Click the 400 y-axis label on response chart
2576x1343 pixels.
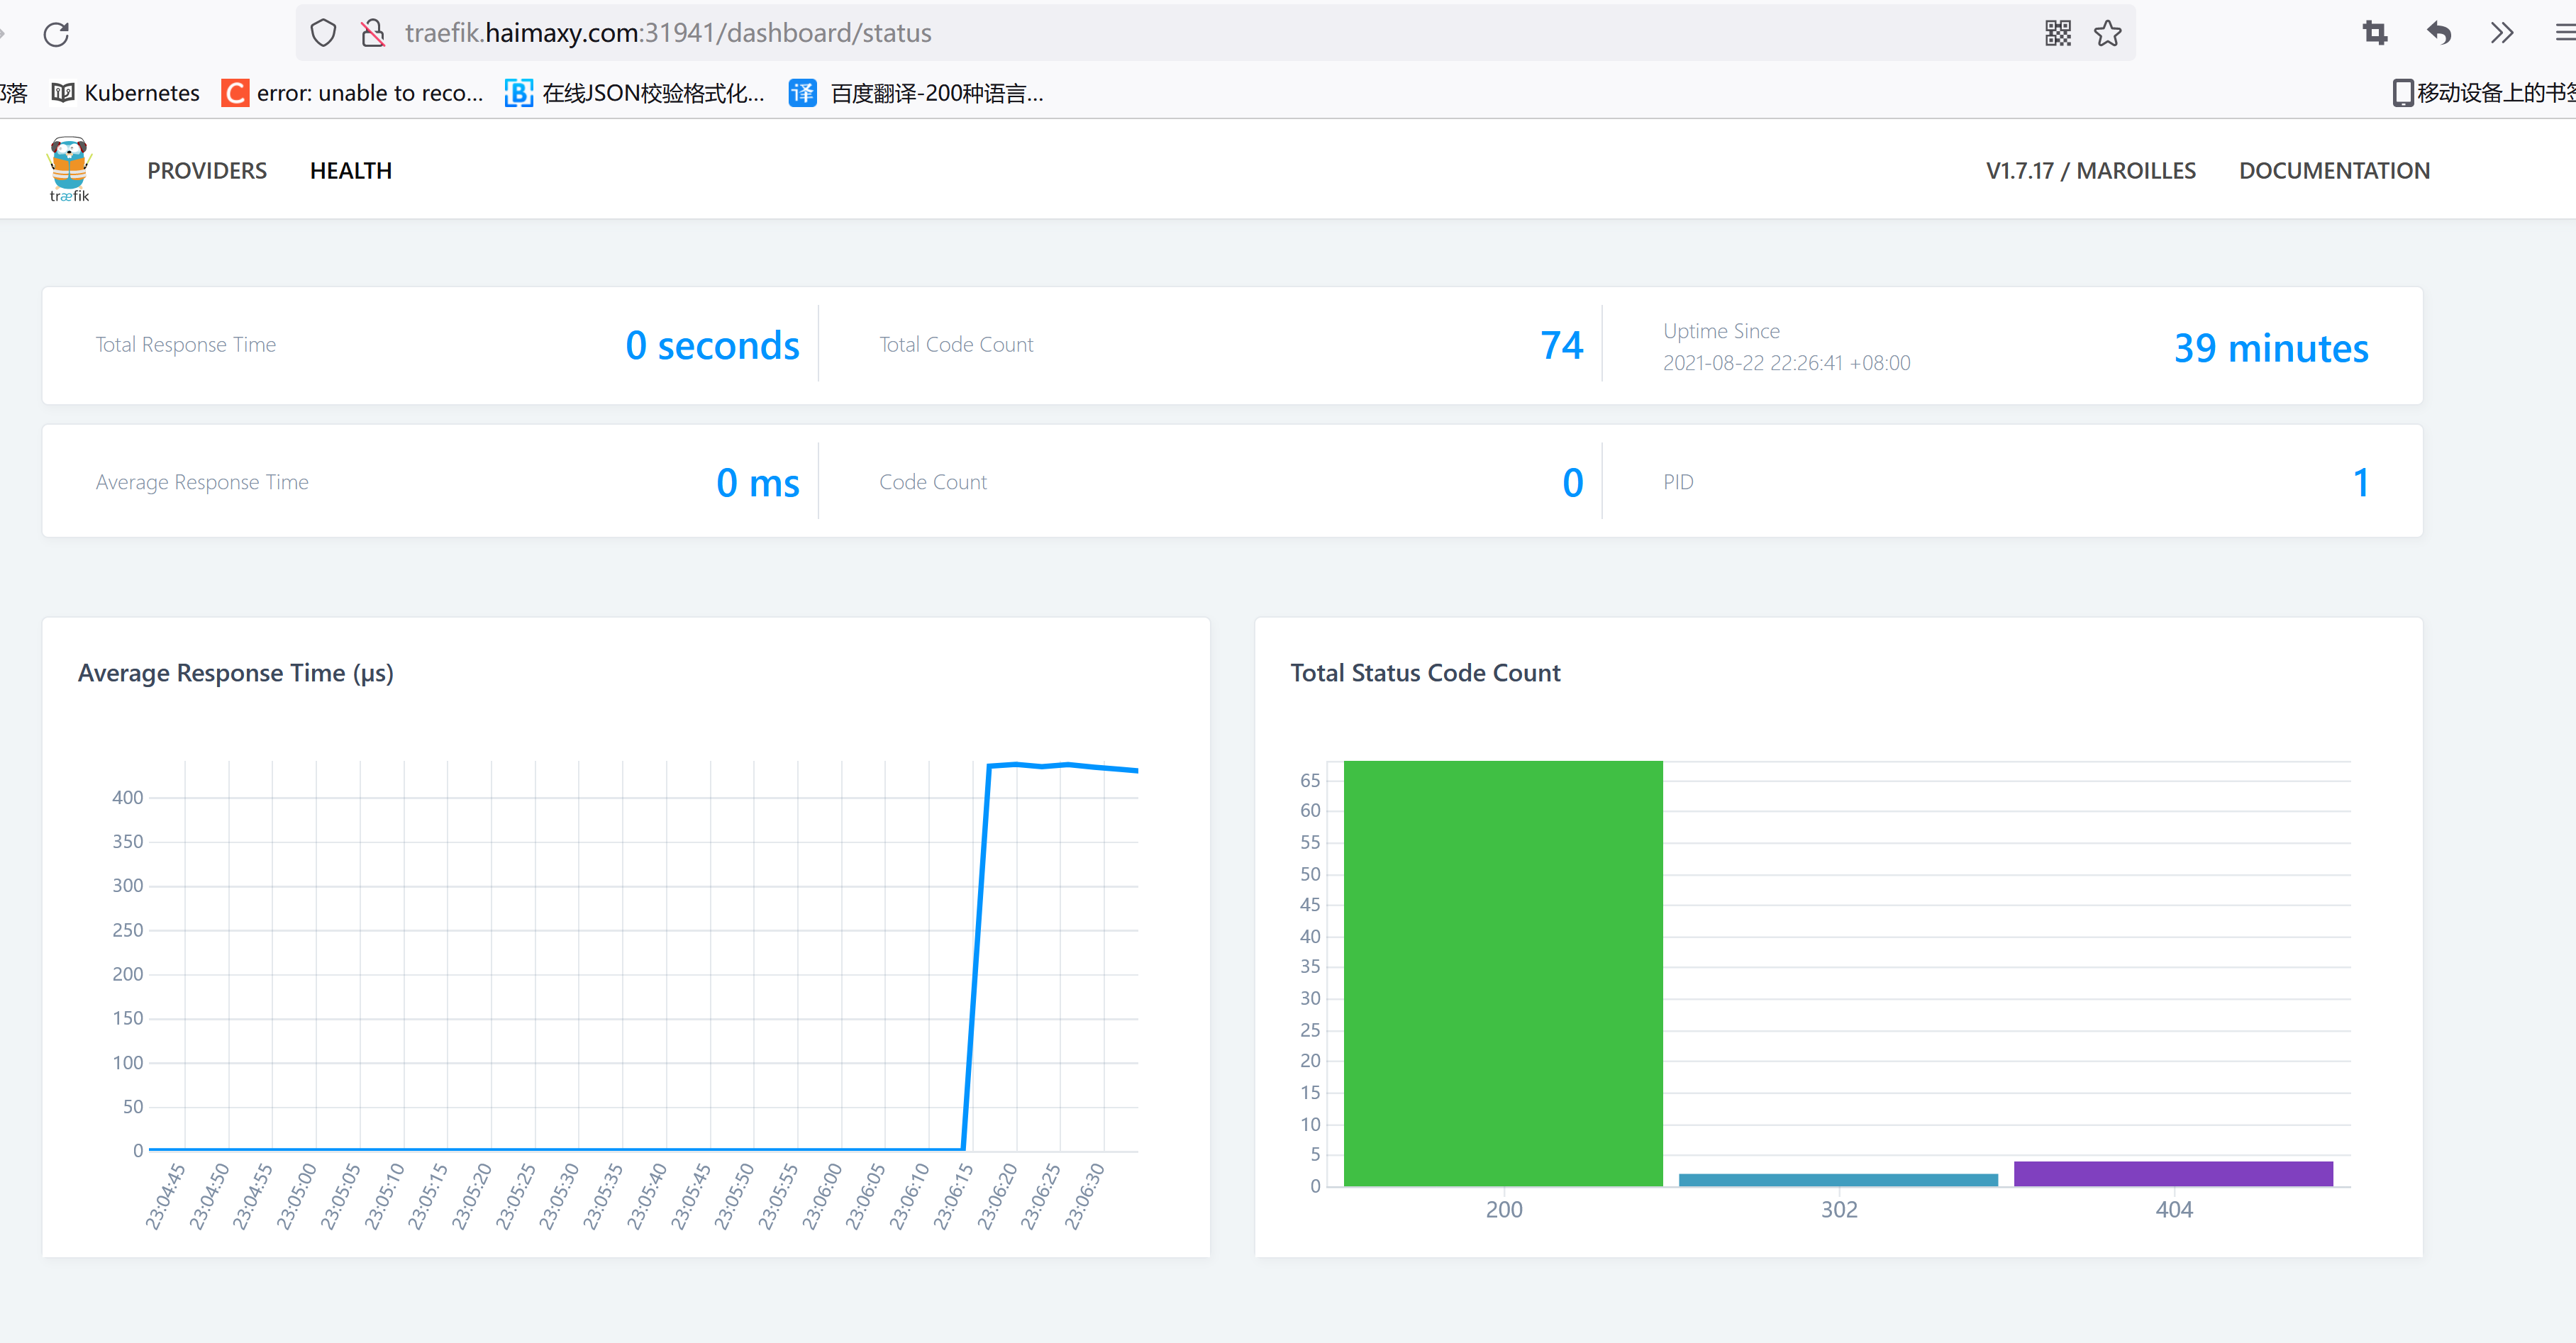coord(127,798)
